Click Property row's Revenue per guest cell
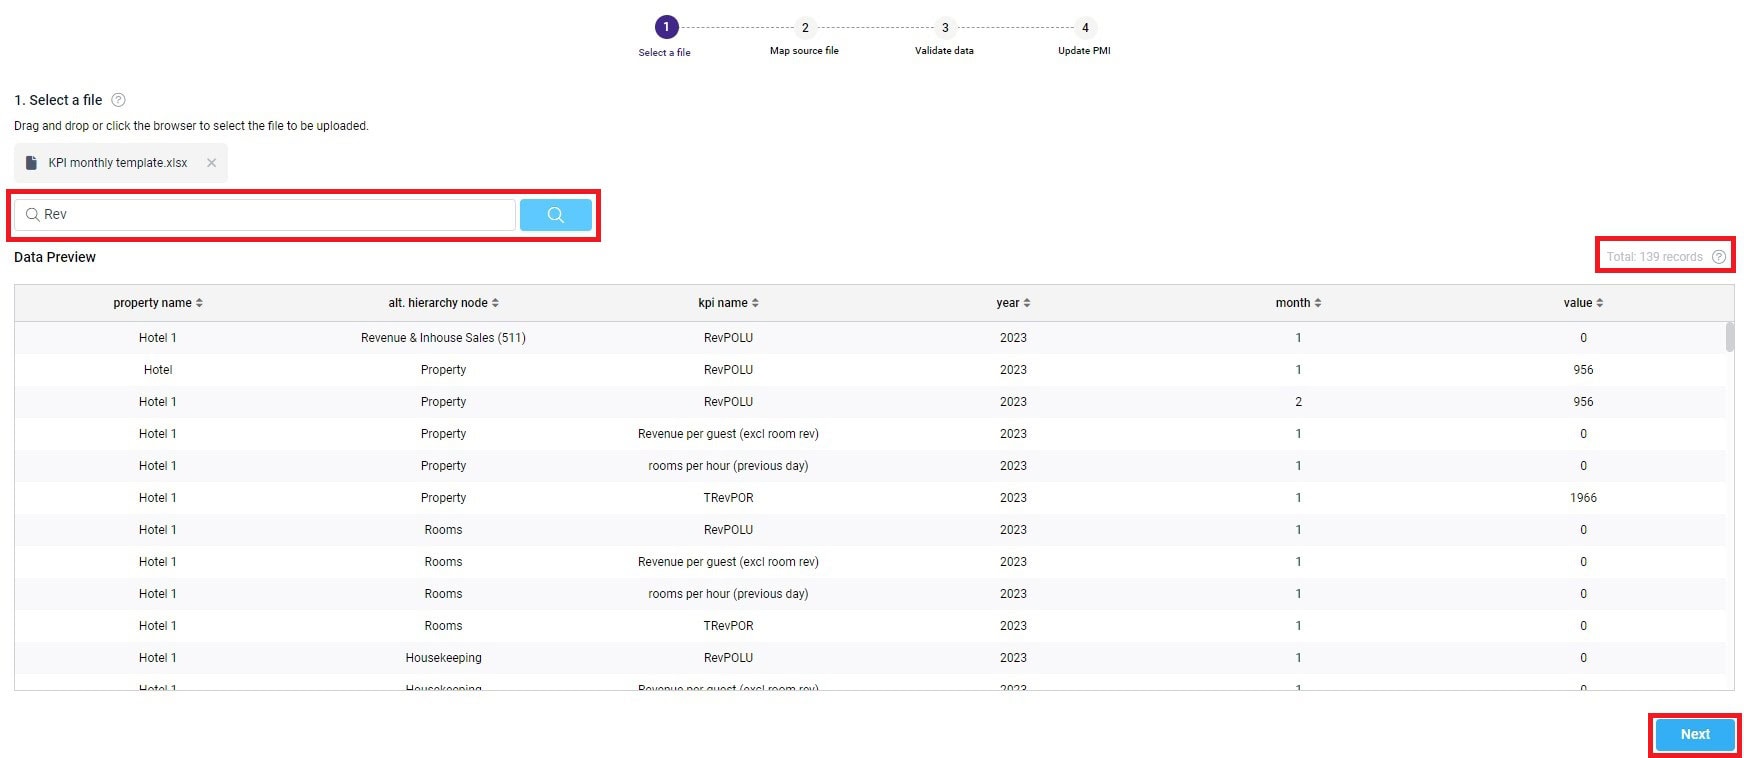This screenshot has height=758, width=1744. pyautogui.click(x=728, y=434)
